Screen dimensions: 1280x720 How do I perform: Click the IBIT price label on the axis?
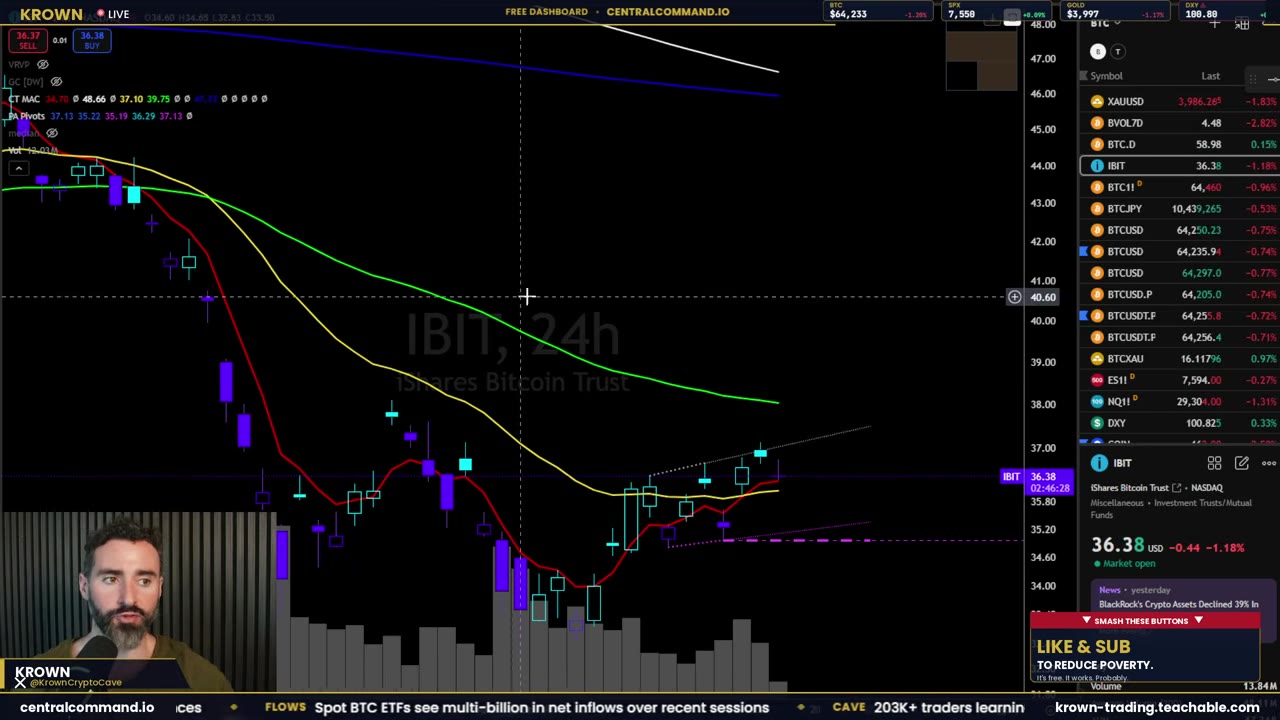[x=1037, y=482]
